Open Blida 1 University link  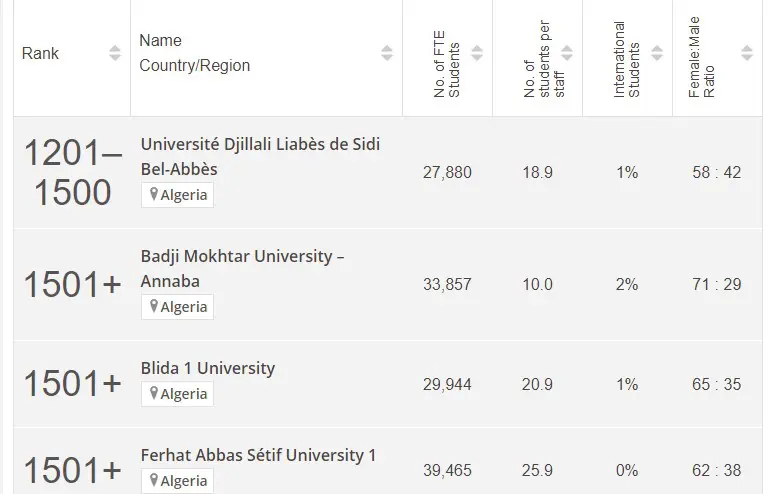tap(208, 368)
